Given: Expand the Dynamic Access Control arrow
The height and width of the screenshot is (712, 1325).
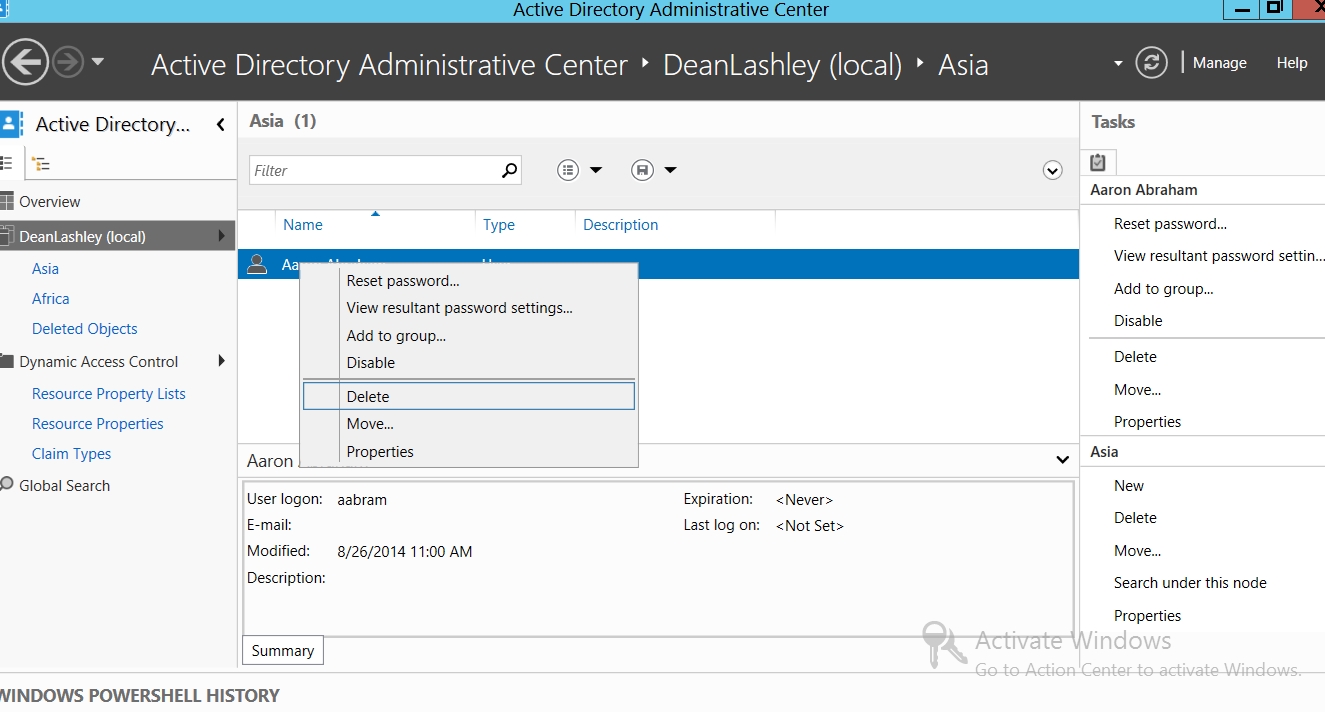Looking at the screenshot, I should [x=221, y=361].
